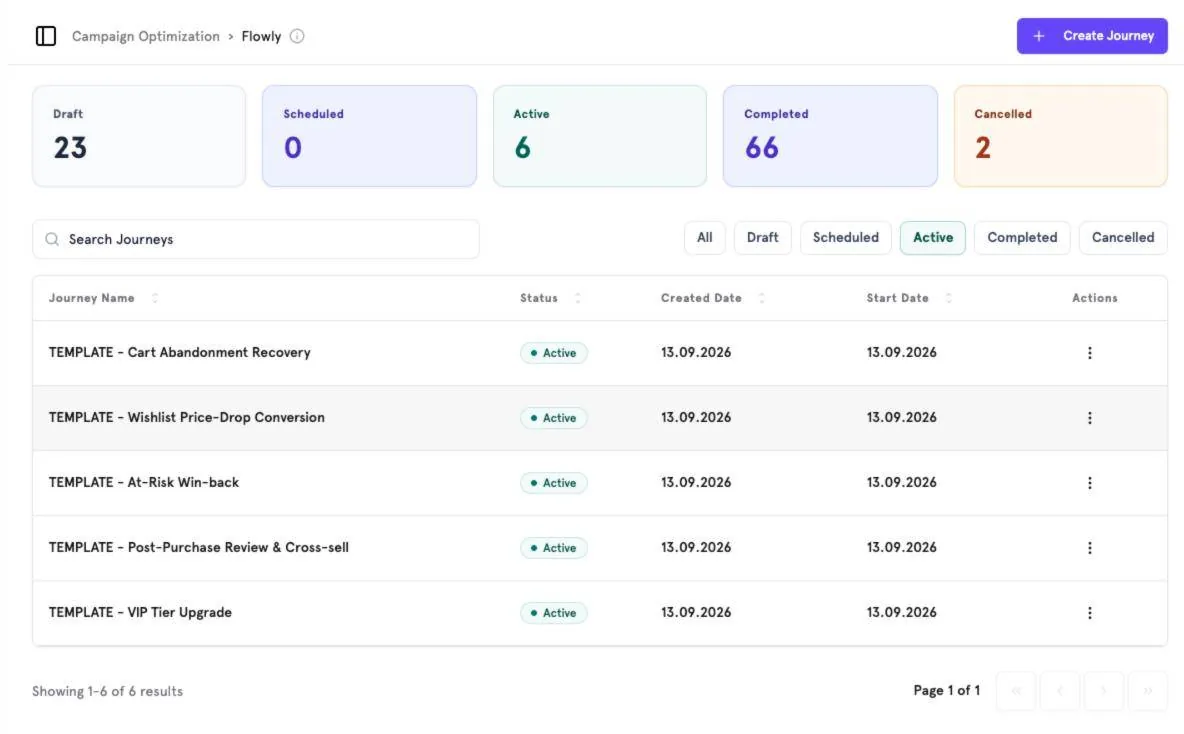Open actions menu for VIP Tier Upgrade

tap(1089, 612)
